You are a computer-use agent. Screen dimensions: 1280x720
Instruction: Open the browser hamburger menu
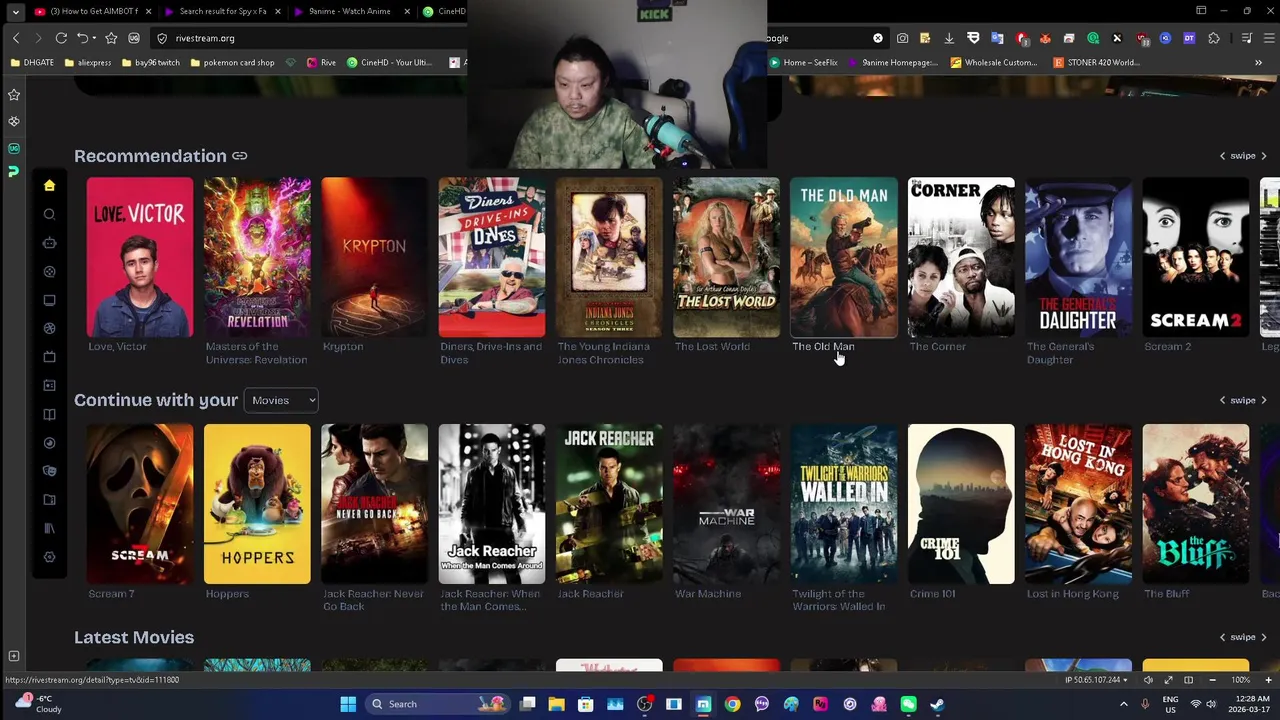coord(1270,38)
